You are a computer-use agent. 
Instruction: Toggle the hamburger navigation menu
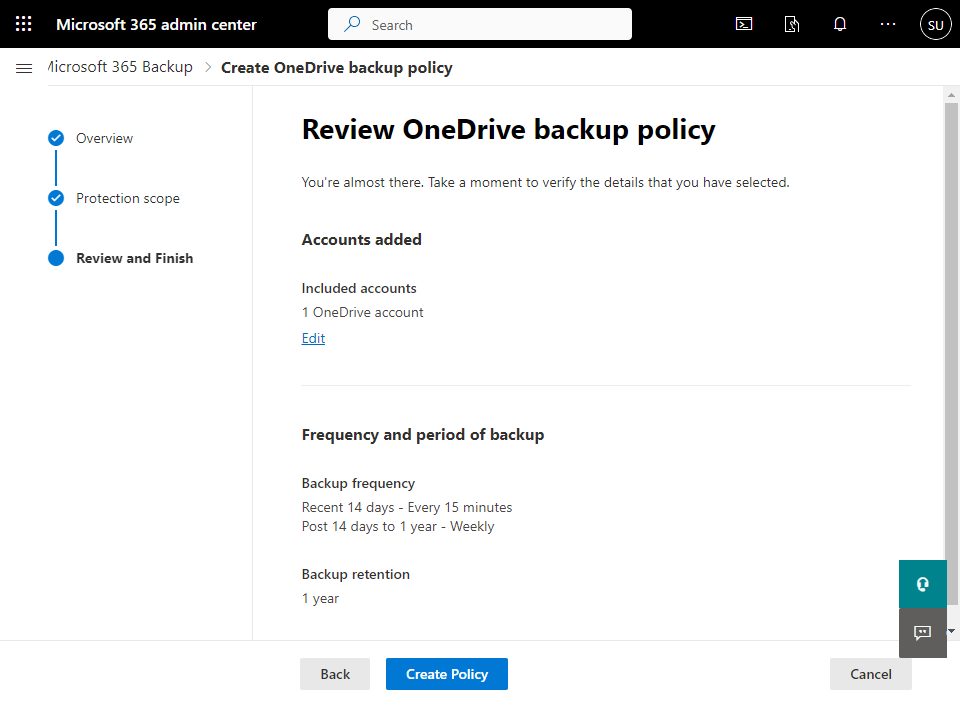pos(24,68)
